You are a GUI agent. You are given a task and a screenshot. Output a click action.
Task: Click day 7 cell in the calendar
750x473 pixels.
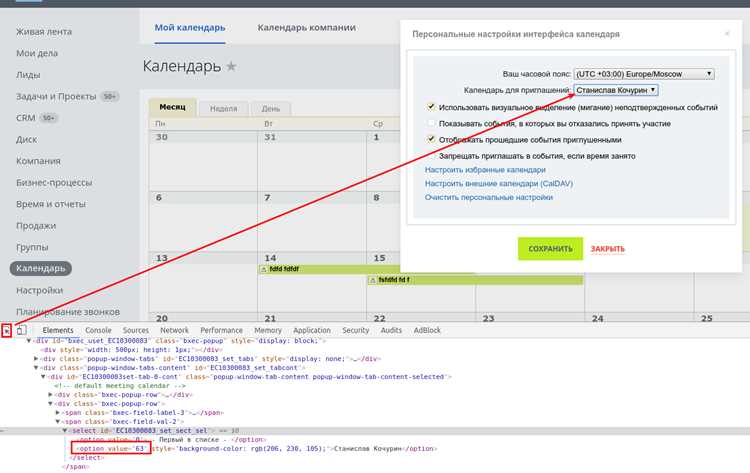click(x=312, y=221)
